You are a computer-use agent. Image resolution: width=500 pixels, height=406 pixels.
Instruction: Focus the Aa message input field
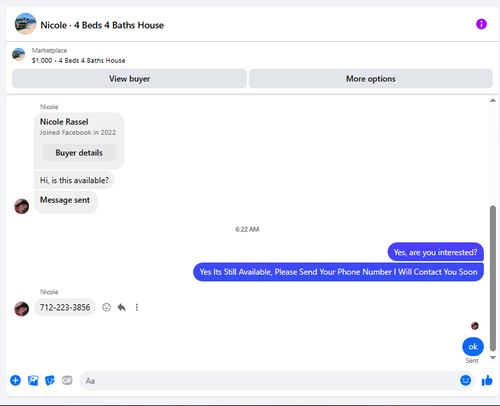click(x=270, y=381)
